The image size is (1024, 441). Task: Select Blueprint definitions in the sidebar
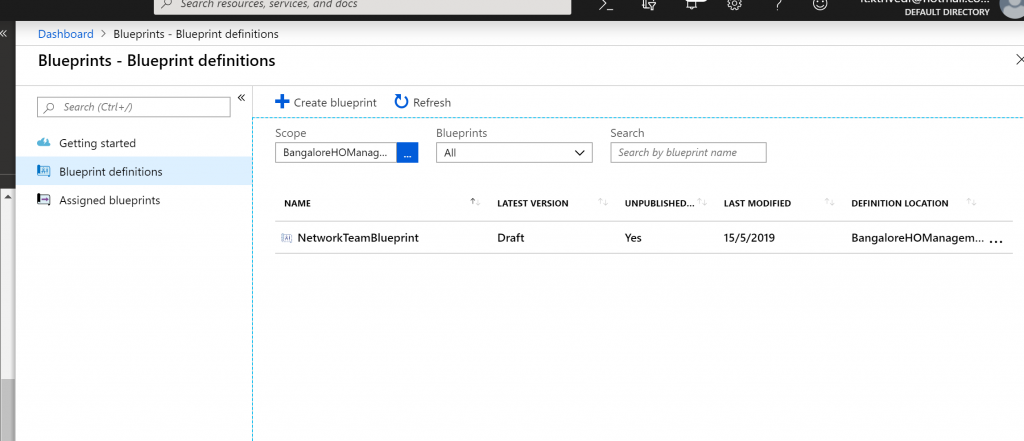pos(110,172)
